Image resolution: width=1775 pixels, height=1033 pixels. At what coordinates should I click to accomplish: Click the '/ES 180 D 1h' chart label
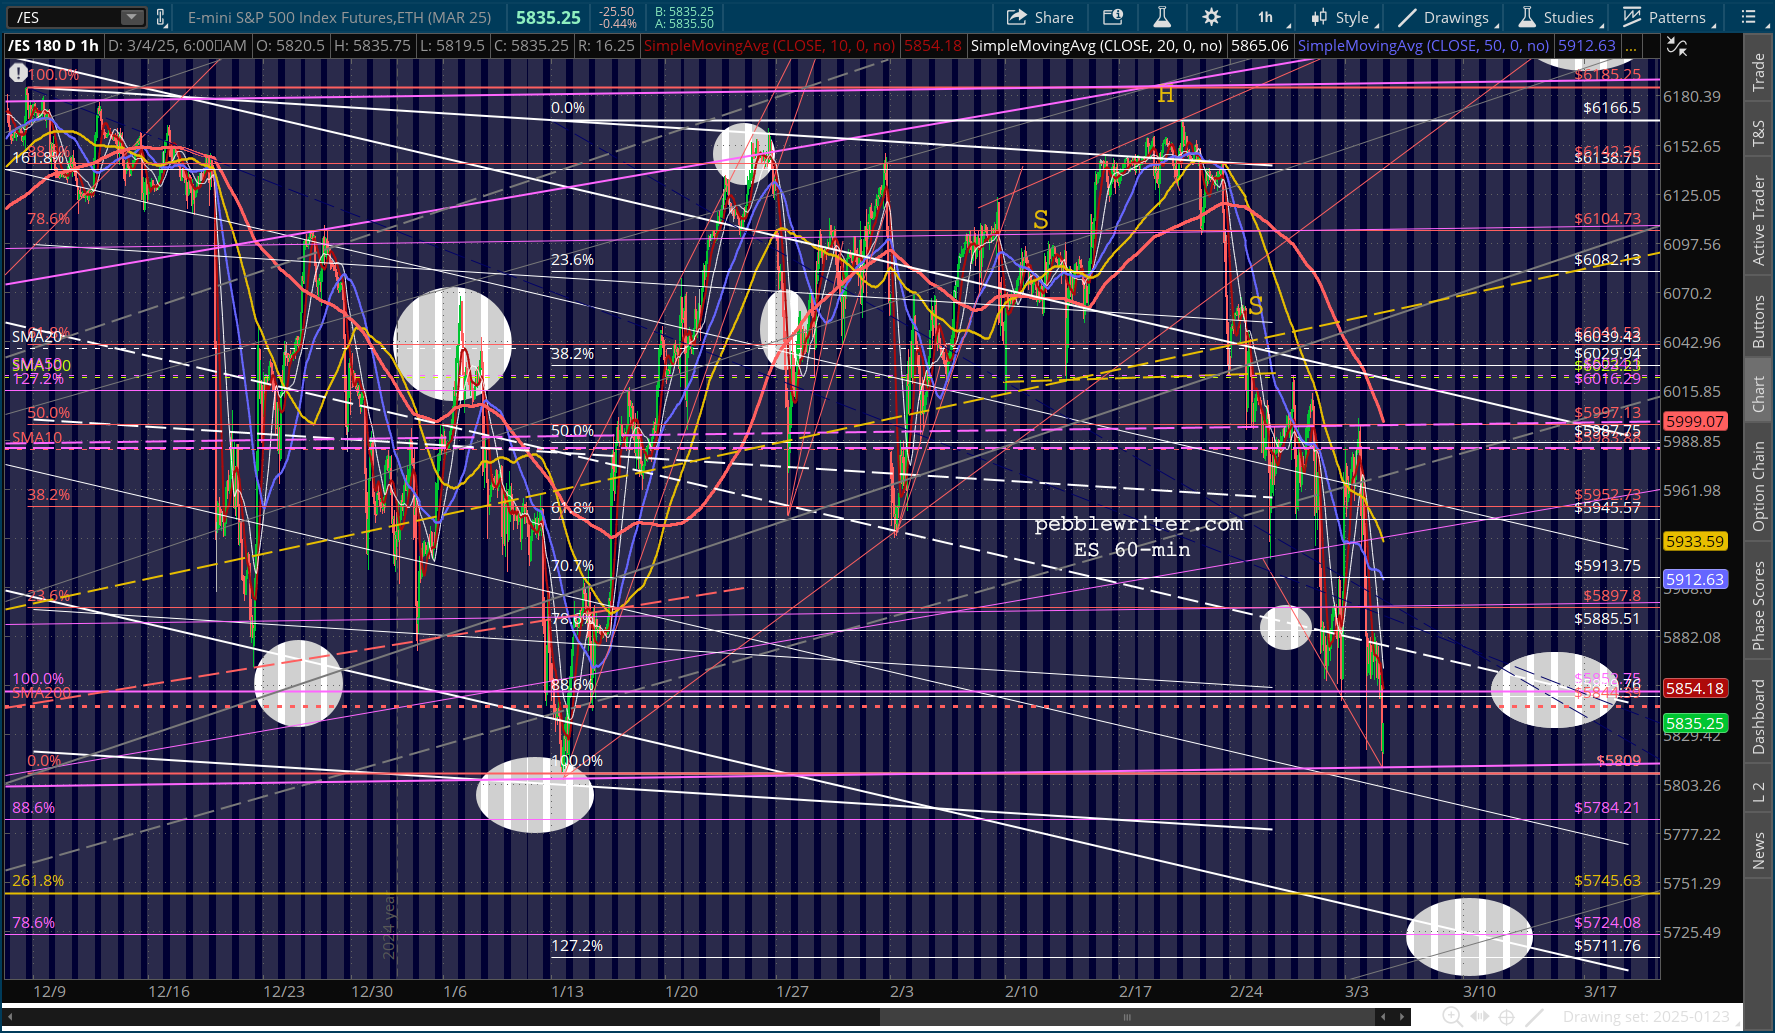[53, 46]
